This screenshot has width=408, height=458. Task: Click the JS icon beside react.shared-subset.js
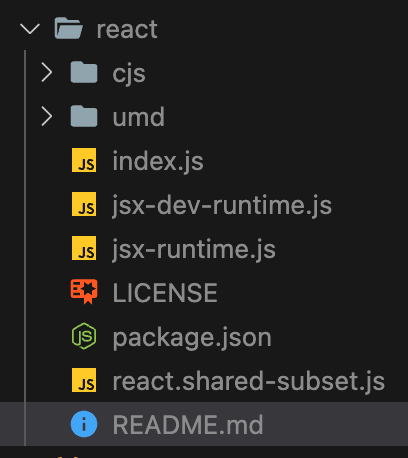click(84, 380)
